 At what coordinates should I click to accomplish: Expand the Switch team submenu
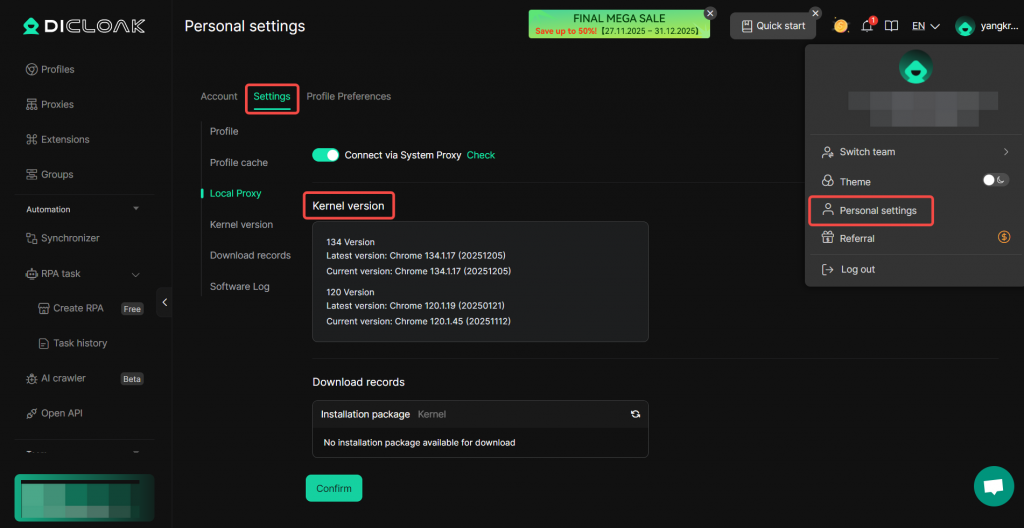1005,152
